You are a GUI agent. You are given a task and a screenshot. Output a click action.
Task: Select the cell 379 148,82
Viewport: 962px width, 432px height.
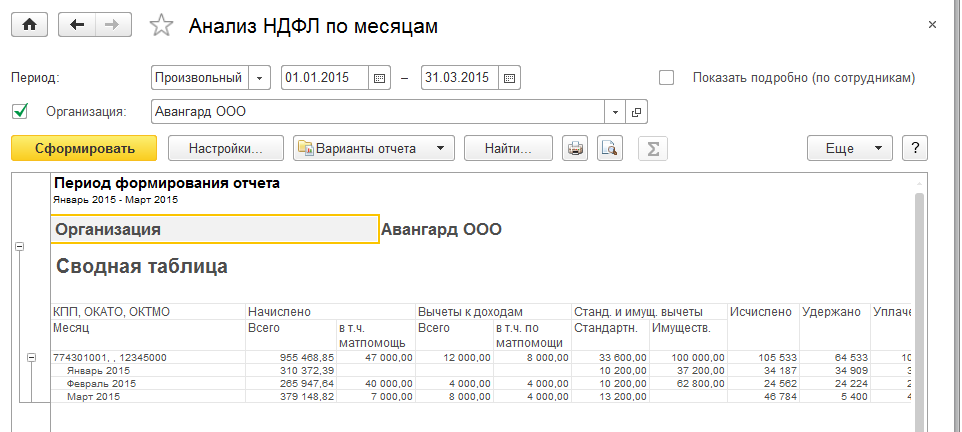point(291,396)
